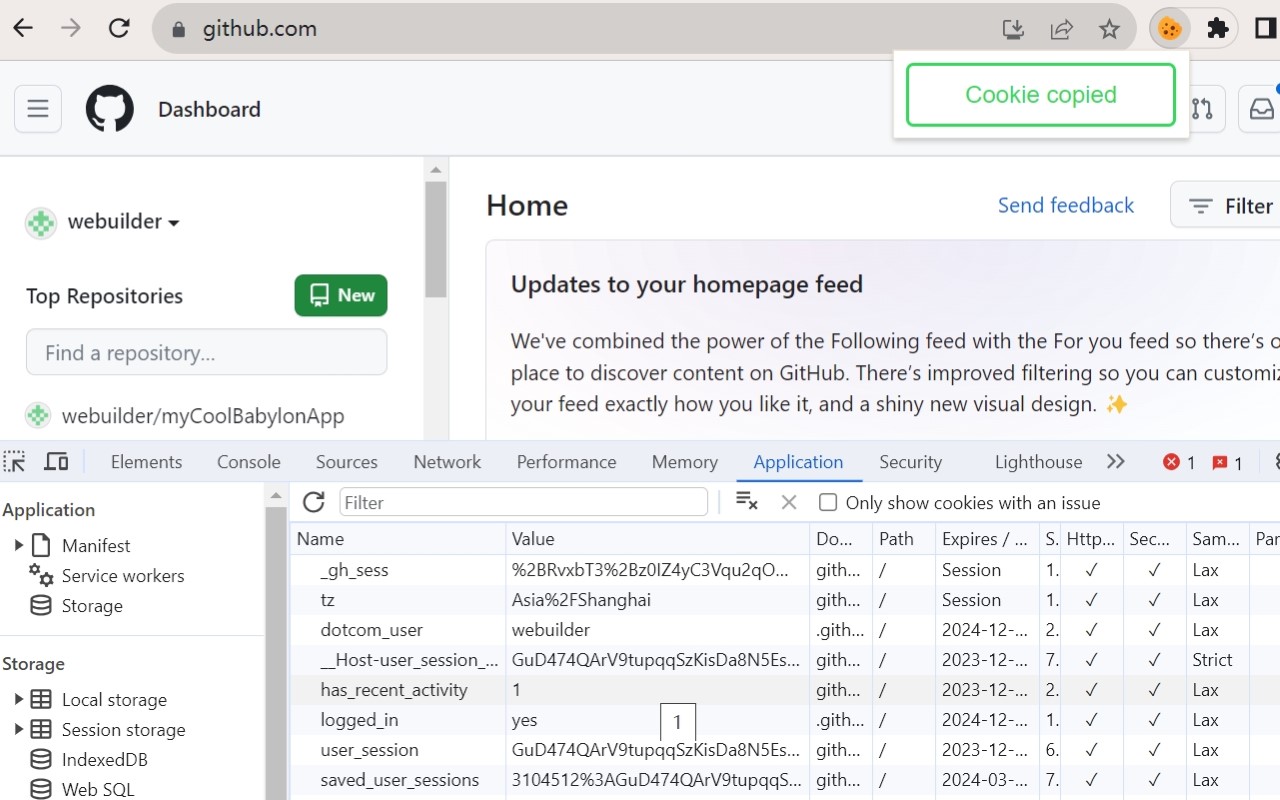Select the inspect element tool in DevTools

click(x=13, y=461)
